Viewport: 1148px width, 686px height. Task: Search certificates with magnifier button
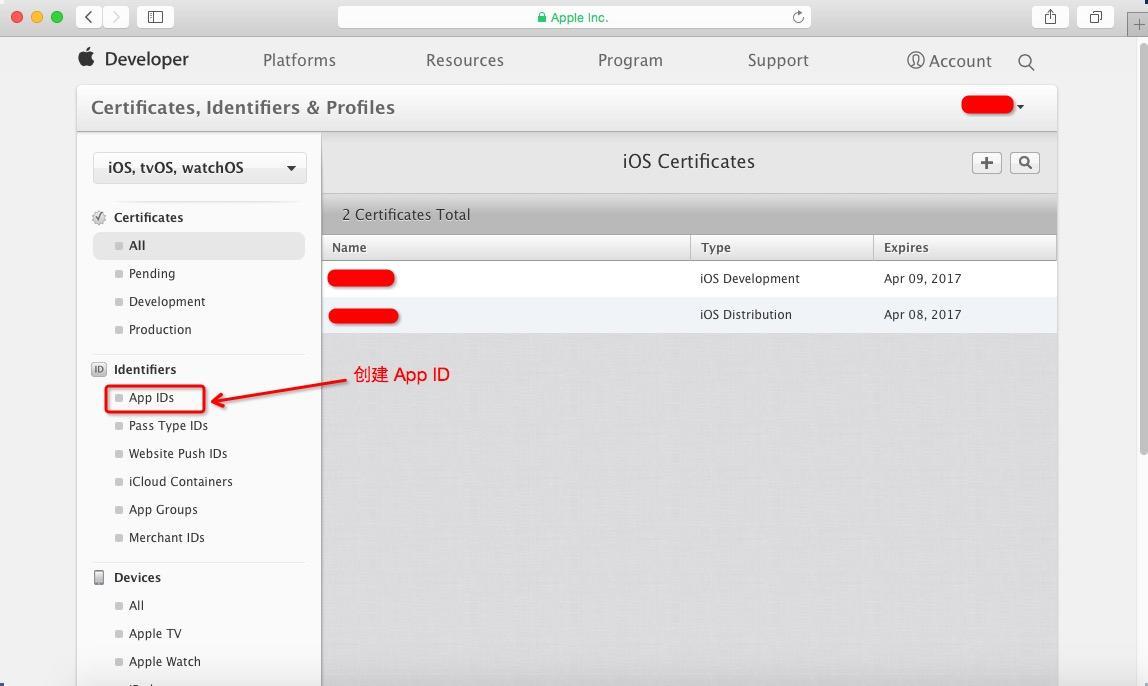[1025, 163]
